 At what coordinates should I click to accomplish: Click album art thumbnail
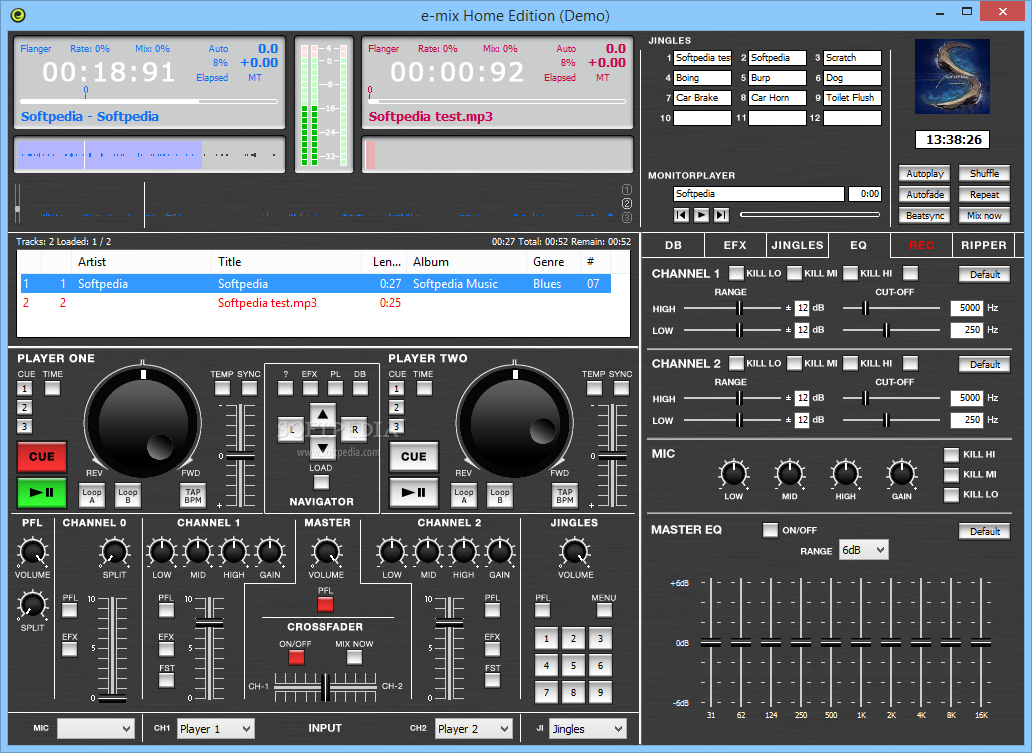point(952,76)
